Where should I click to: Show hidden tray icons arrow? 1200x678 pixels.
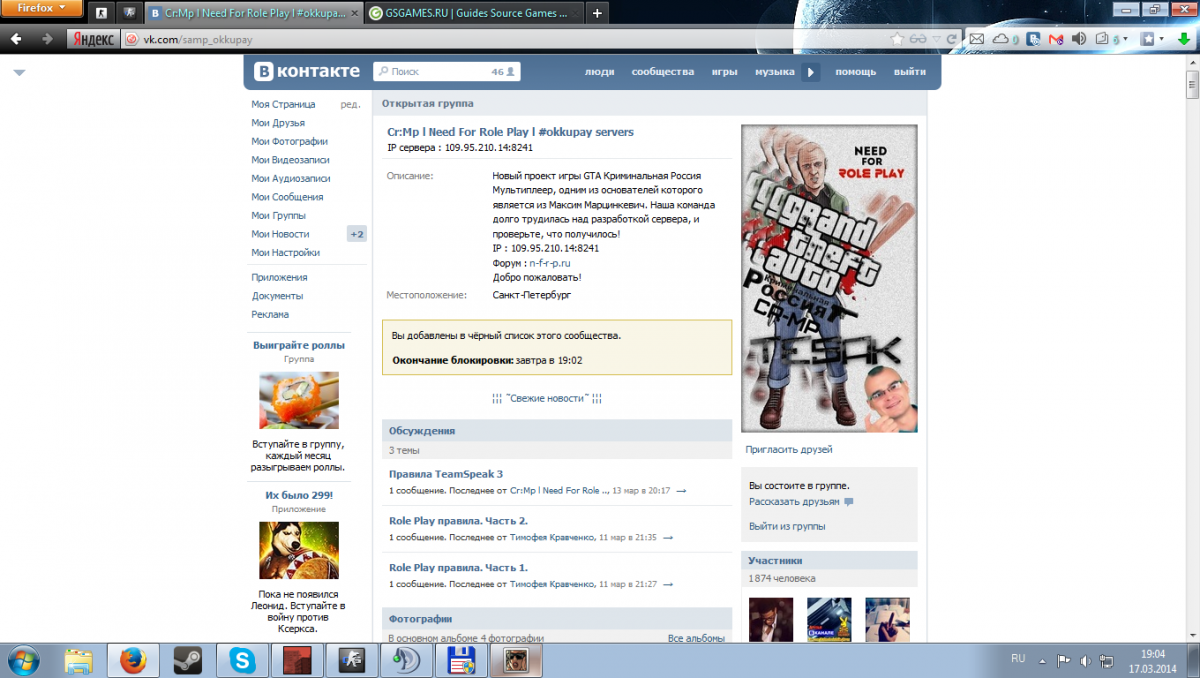click(x=1042, y=660)
